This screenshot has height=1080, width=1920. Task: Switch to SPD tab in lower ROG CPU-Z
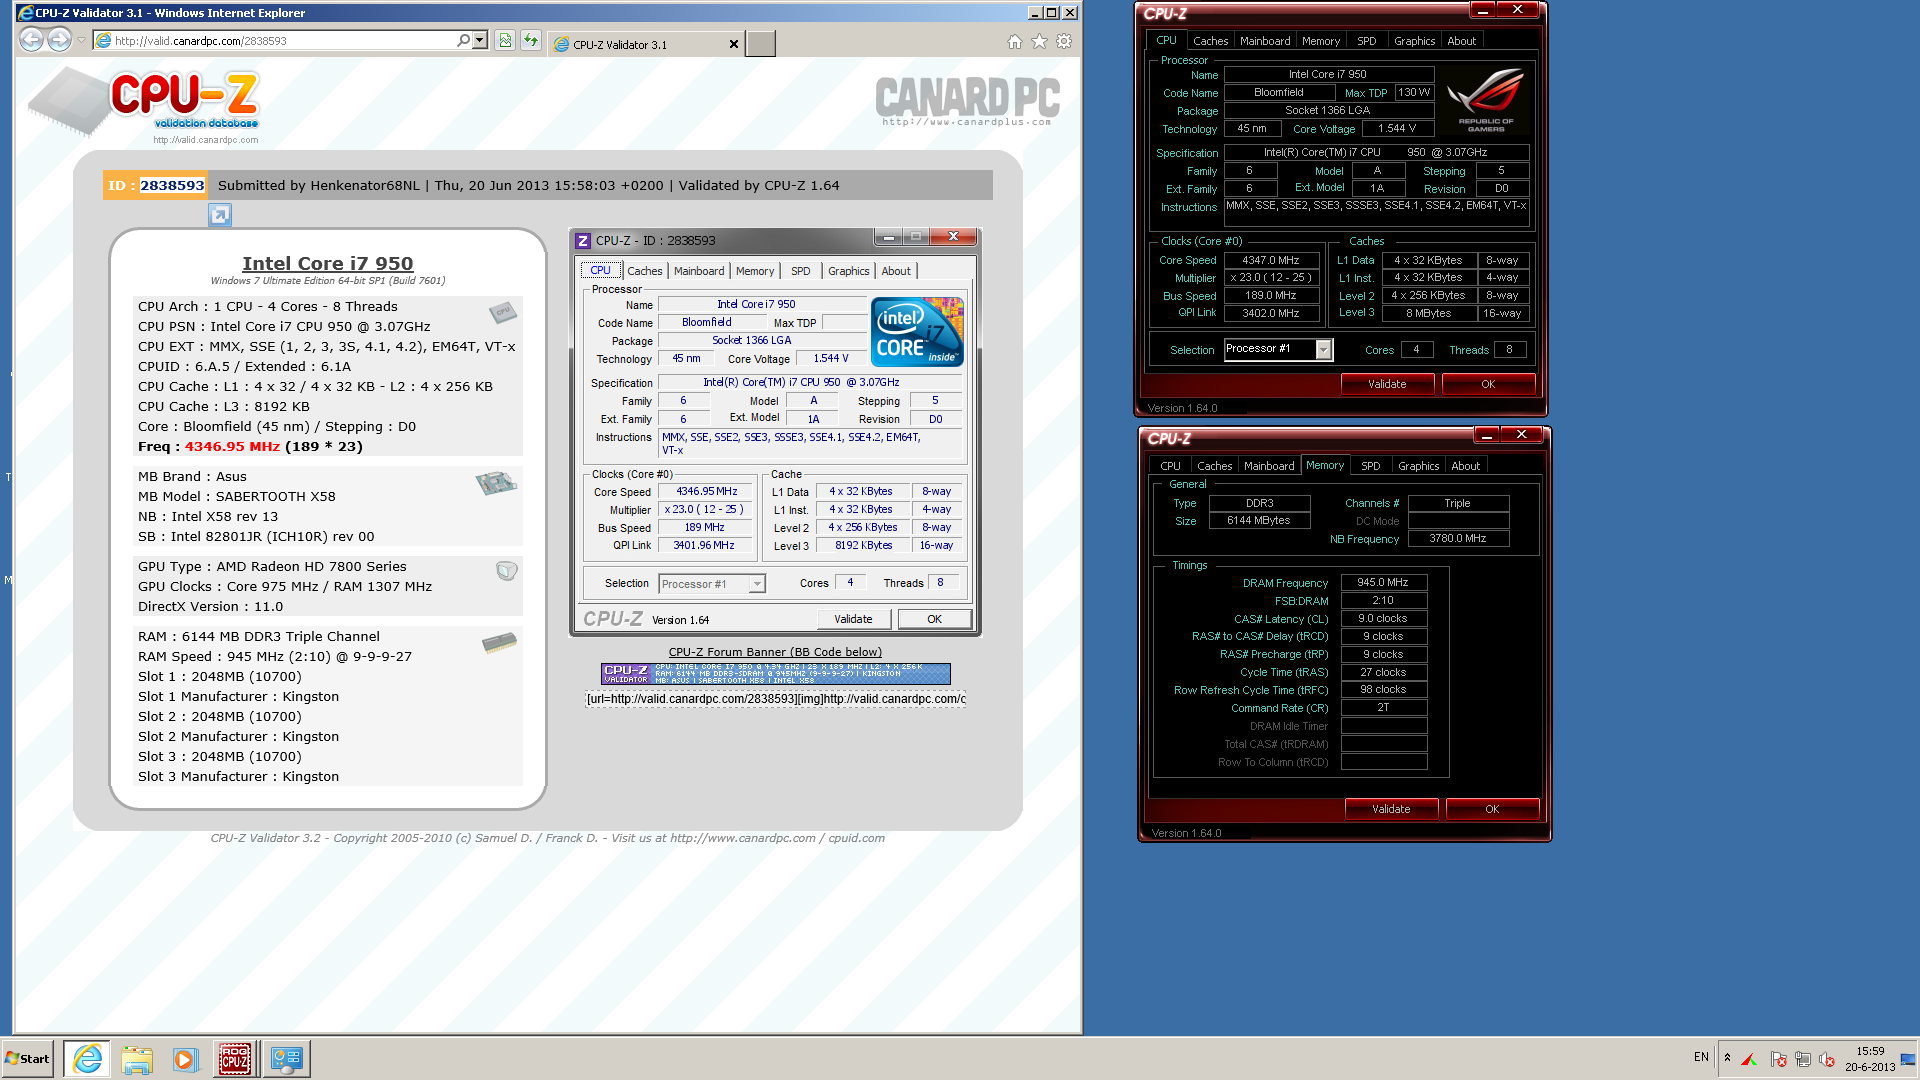coord(1370,466)
